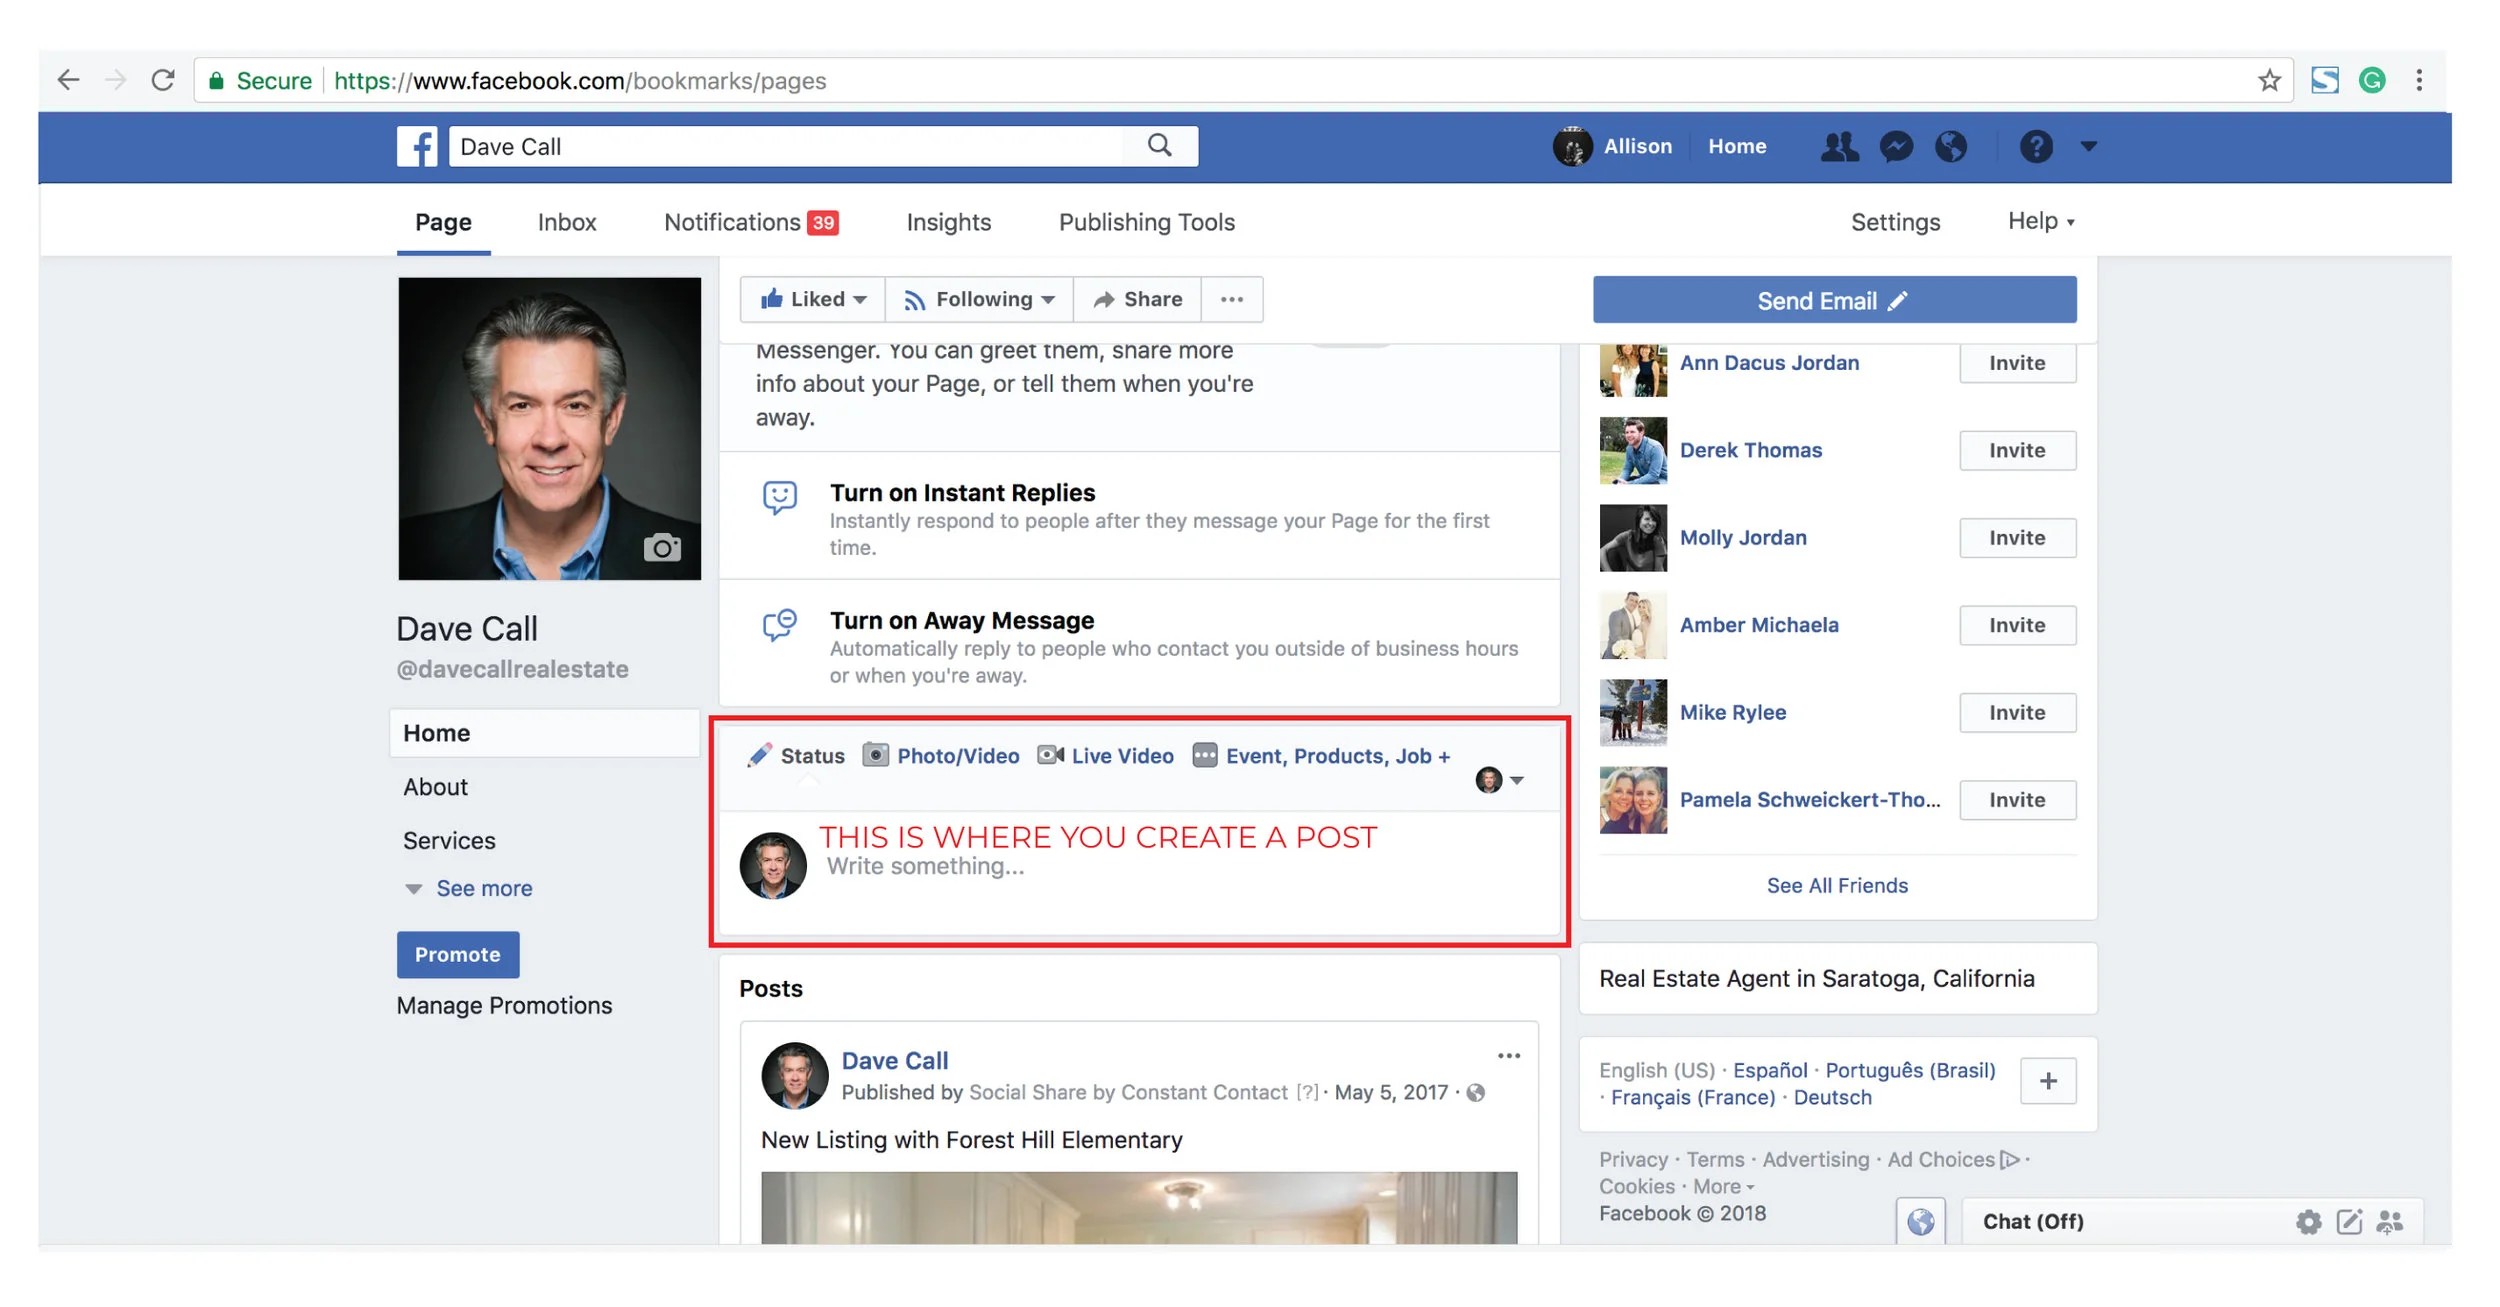The width and height of the screenshot is (2500, 1307).
Task: Click the Send Email button
Action: pos(1834,300)
